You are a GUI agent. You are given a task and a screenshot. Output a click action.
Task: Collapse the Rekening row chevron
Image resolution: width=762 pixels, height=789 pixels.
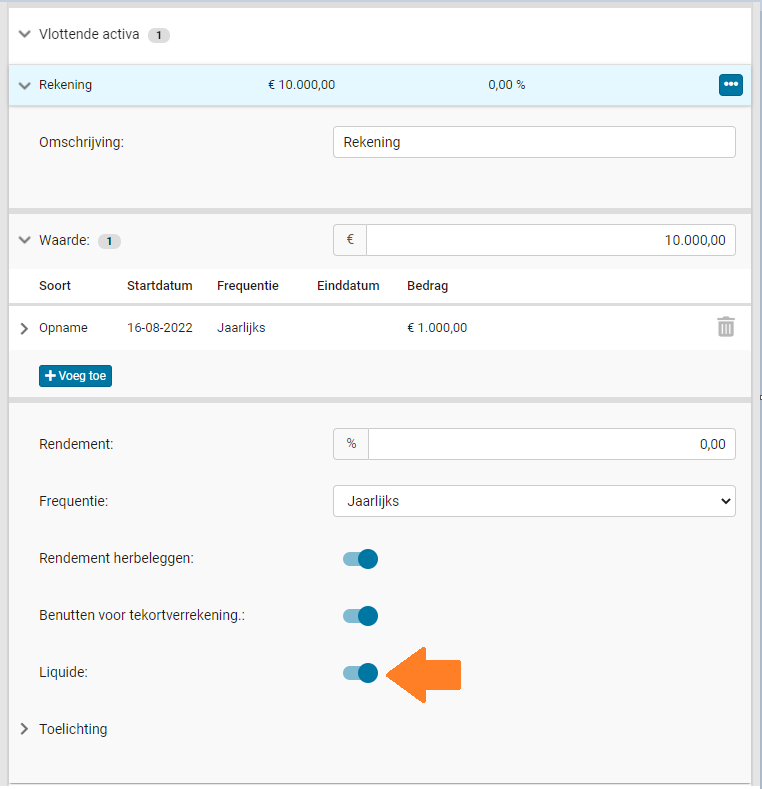[24, 85]
